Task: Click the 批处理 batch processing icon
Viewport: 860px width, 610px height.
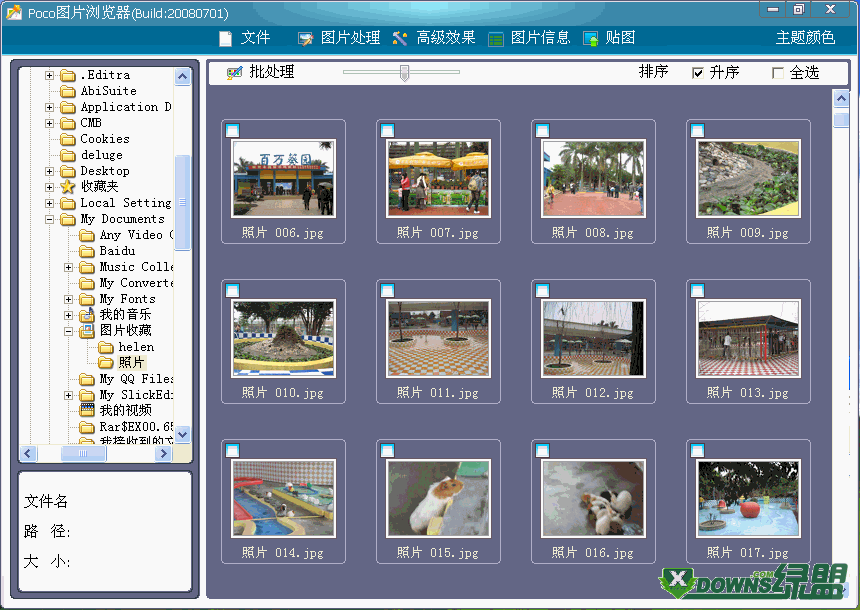Action: pos(235,73)
